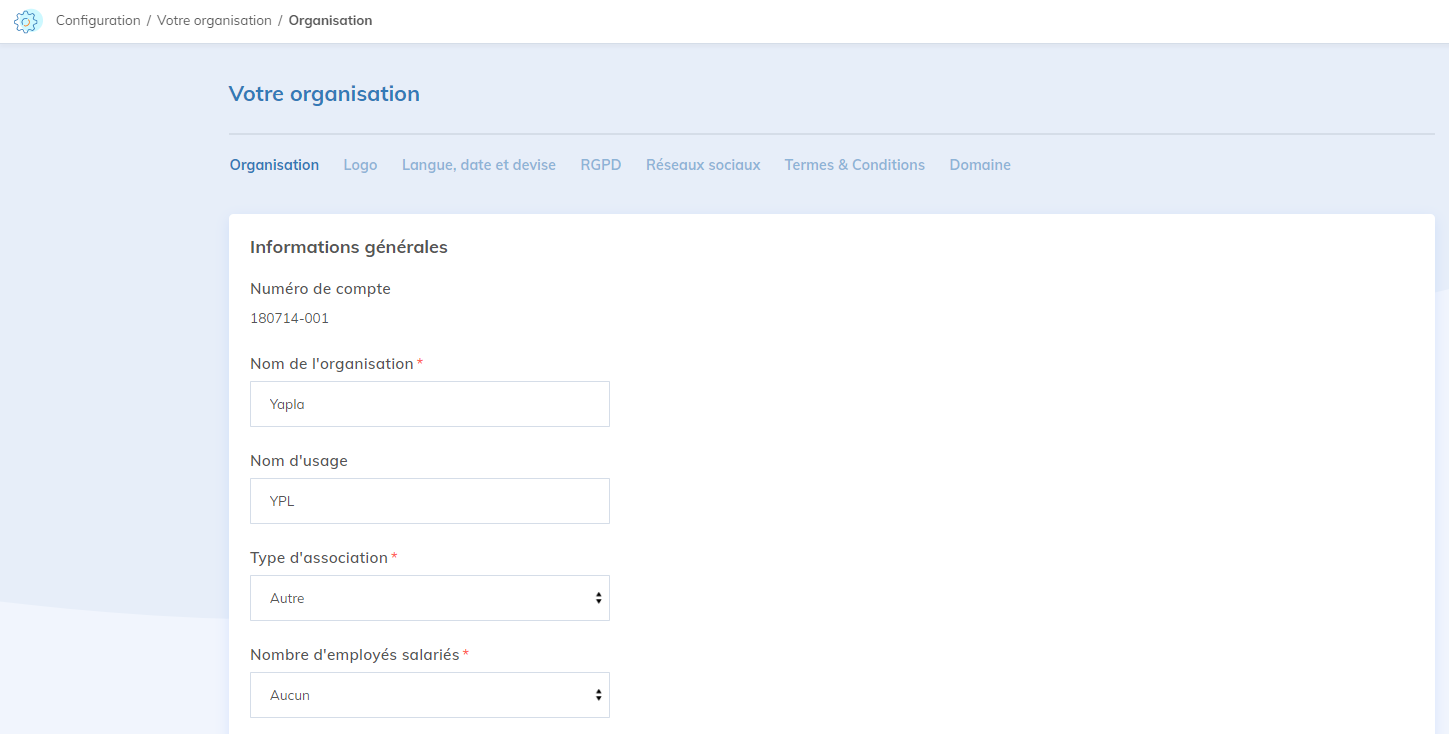1449x734 pixels.
Task: Open the Votre organisation breadcrumb link
Action: click(214, 21)
